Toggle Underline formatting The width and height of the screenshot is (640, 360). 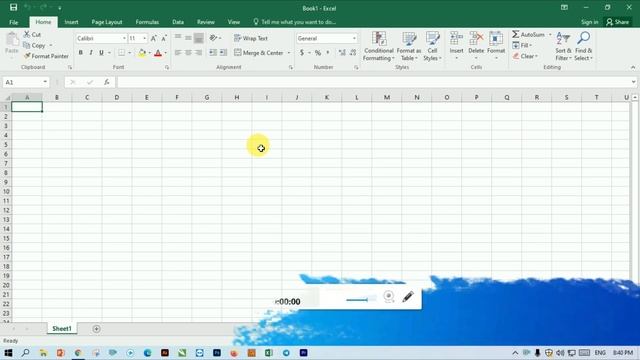coord(101,53)
